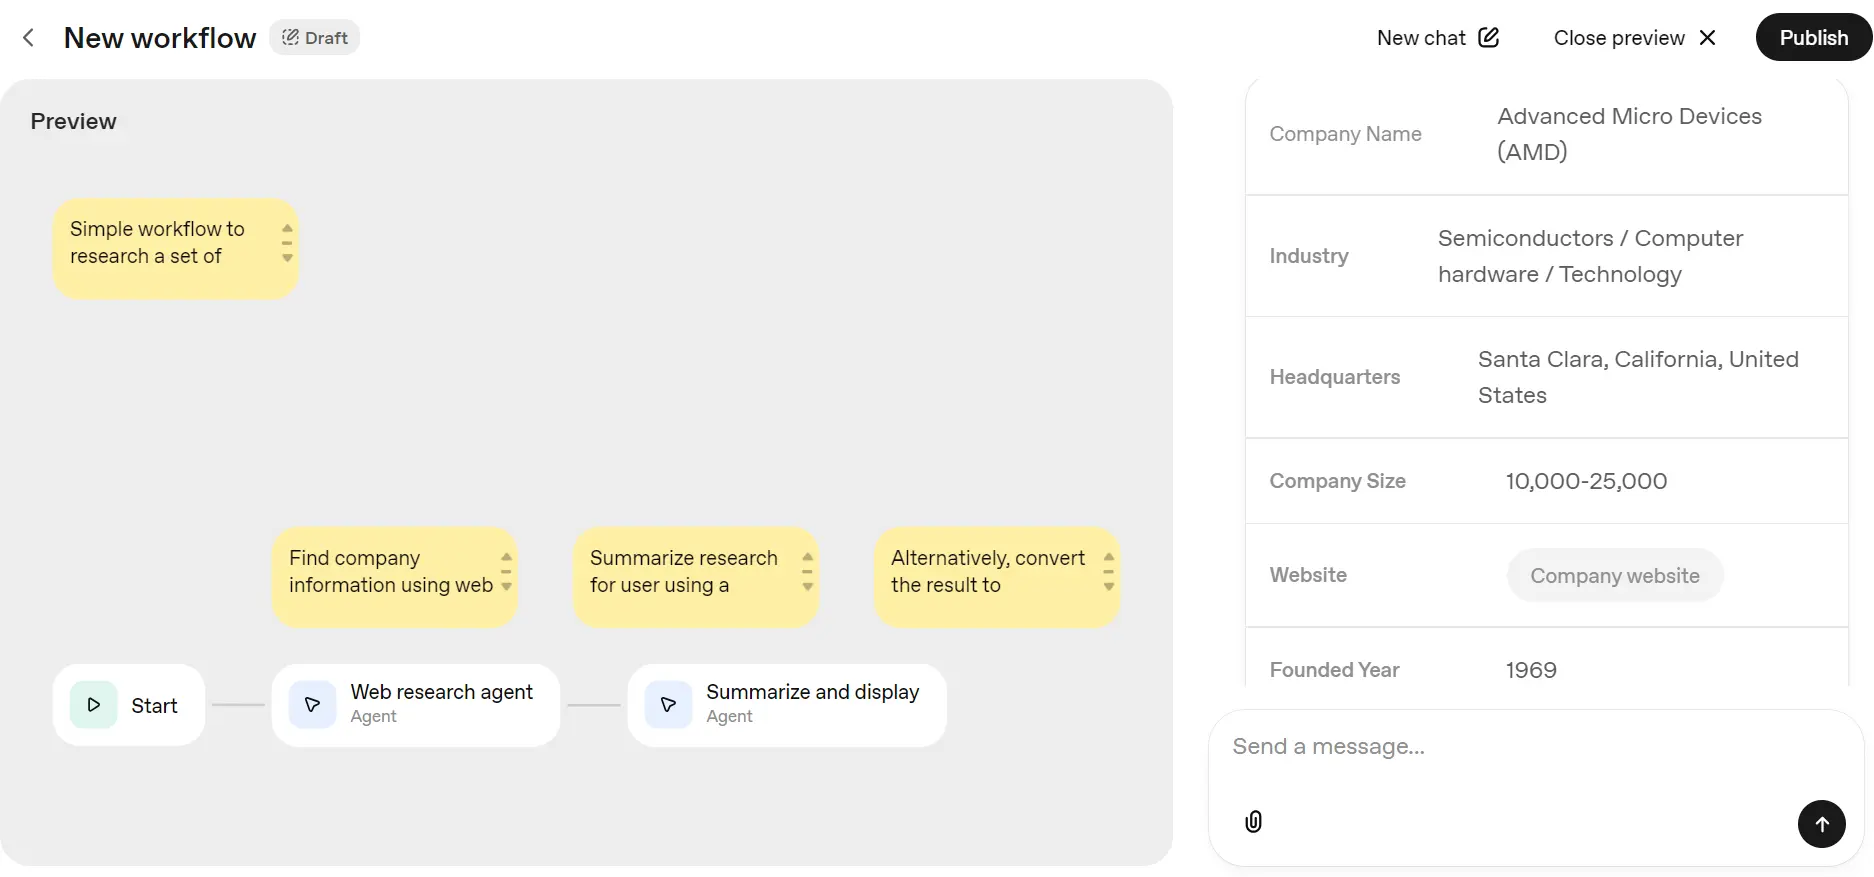Viewport: 1874px width, 877px height.
Task: Click the New chat compose icon
Action: point(1488,38)
